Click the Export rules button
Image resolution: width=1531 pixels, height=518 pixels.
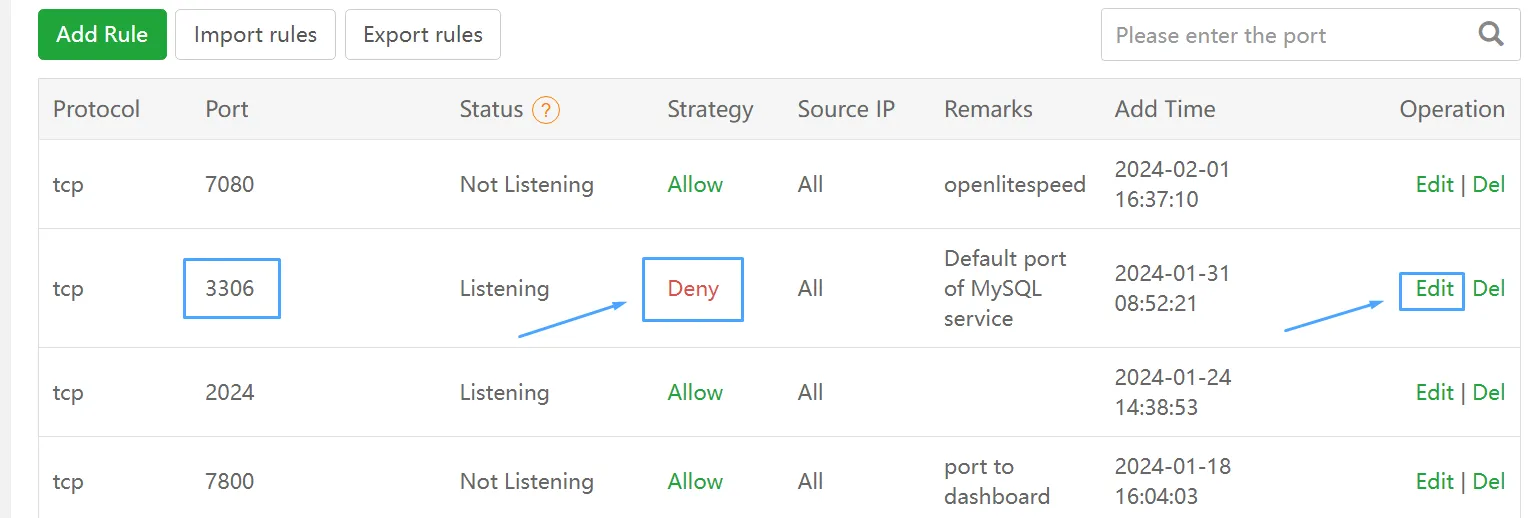pyautogui.click(x=422, y=35)
